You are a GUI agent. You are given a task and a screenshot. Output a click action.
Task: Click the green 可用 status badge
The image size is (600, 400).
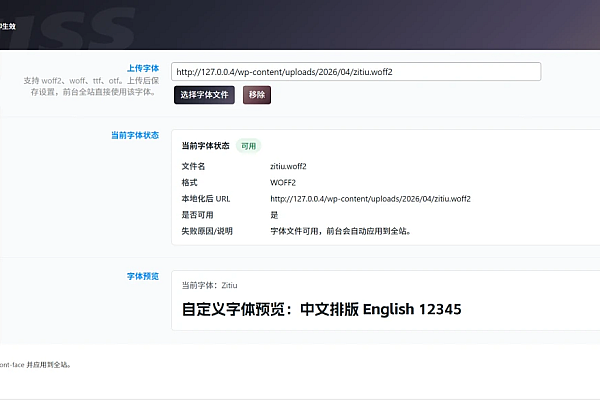tap(248, 146)
